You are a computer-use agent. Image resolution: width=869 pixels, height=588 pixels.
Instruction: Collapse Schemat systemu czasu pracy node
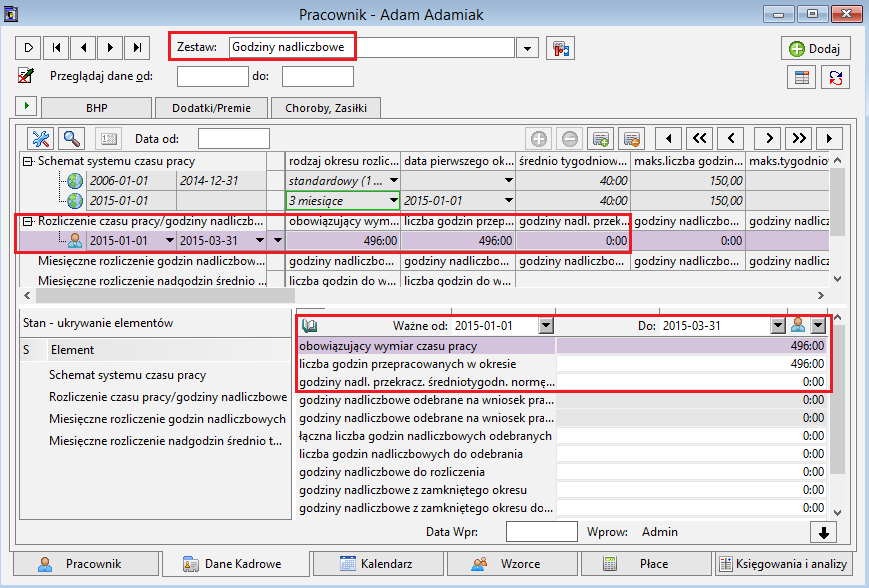point(27,161)
